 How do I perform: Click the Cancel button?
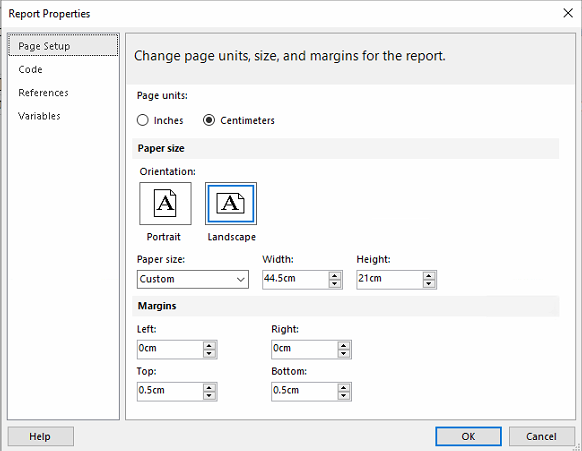[541, 436]
